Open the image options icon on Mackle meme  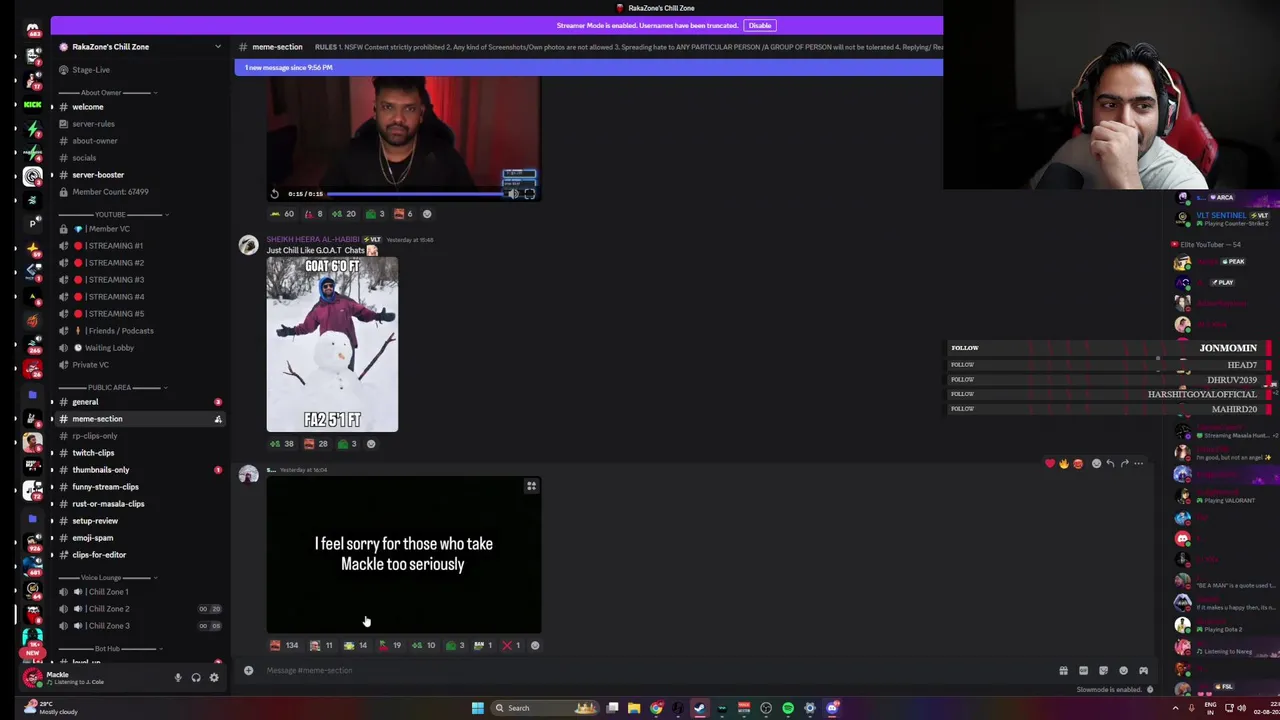pyautogui.click(x=531, y=486)
